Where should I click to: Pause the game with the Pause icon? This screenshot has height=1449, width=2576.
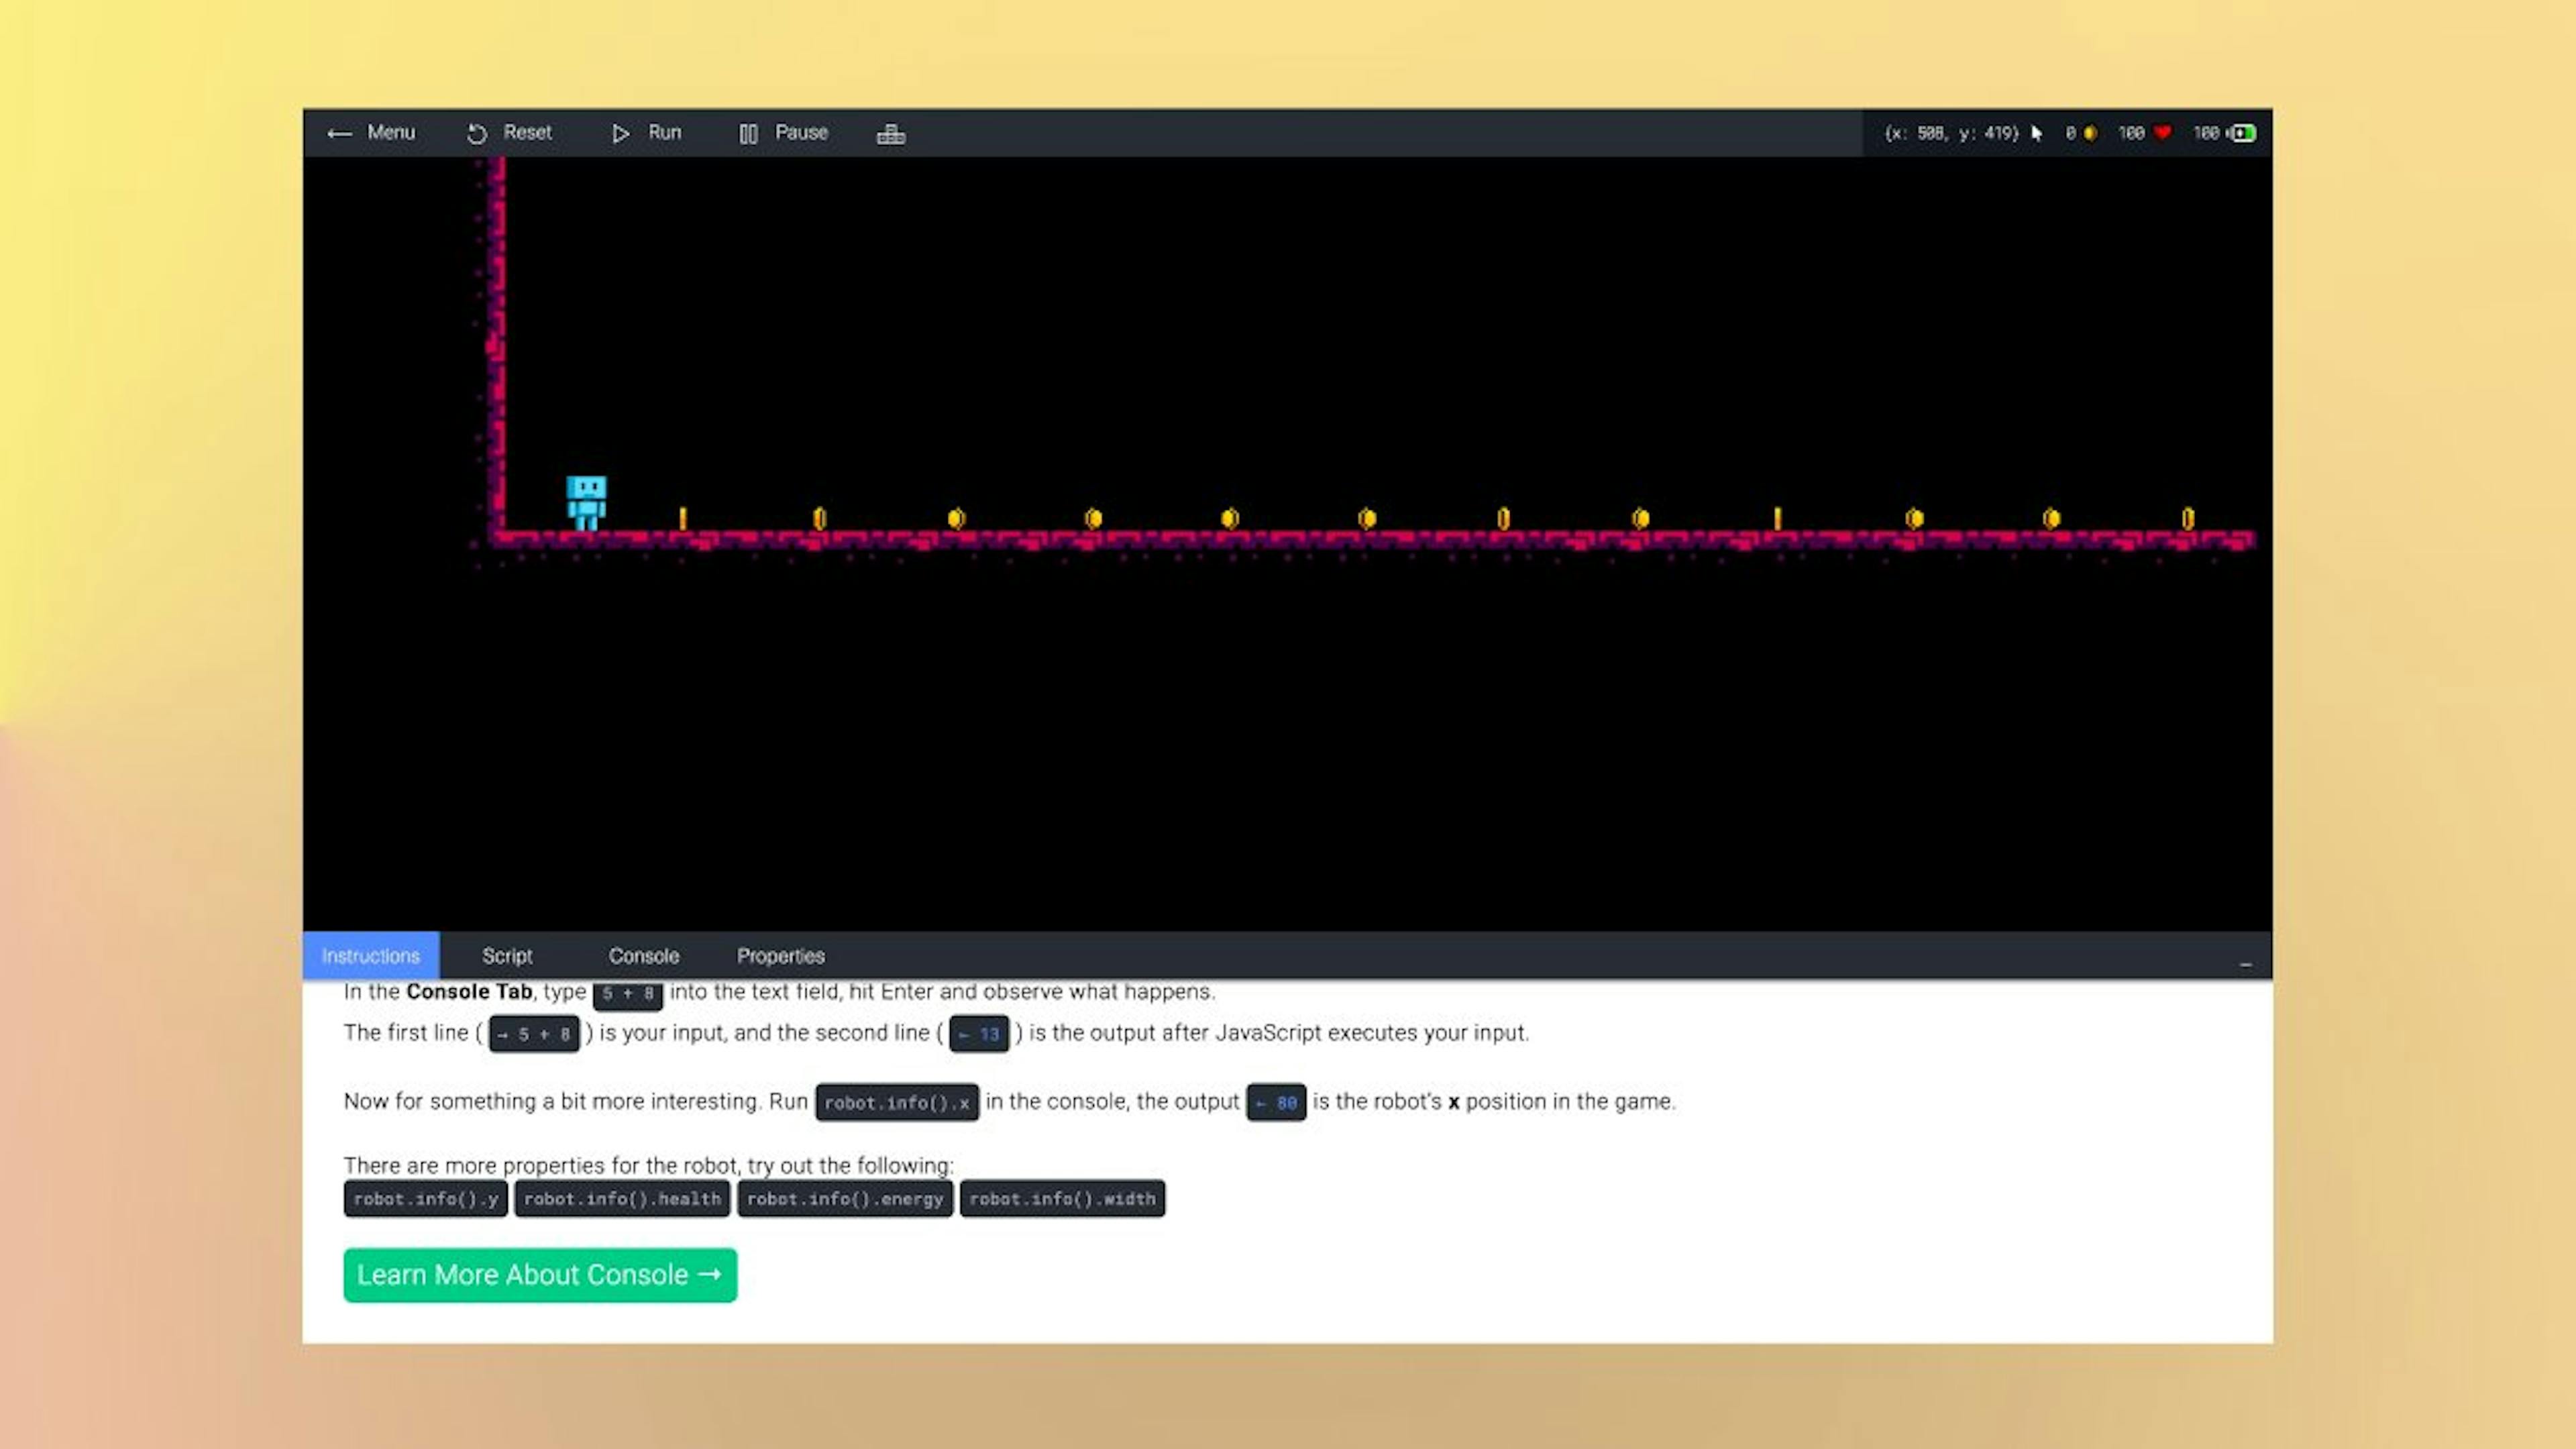[748, 133]
